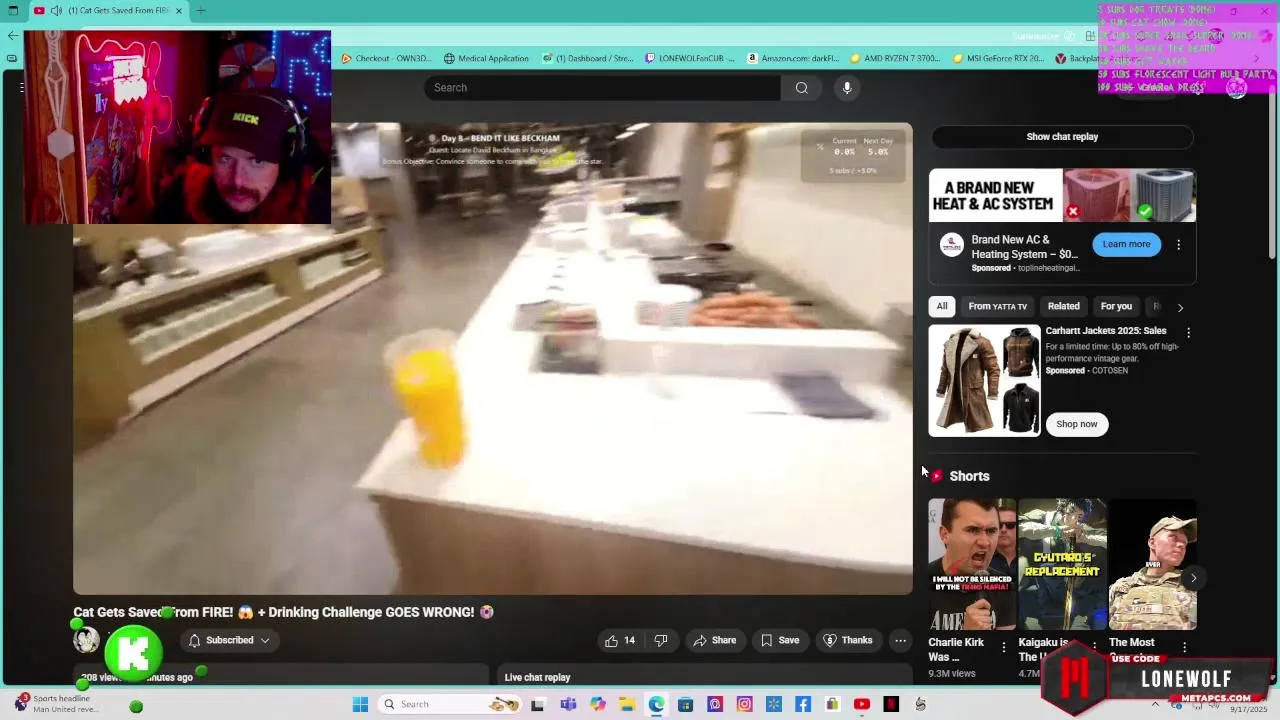Open Facebook from taskbar

[803, 704]
